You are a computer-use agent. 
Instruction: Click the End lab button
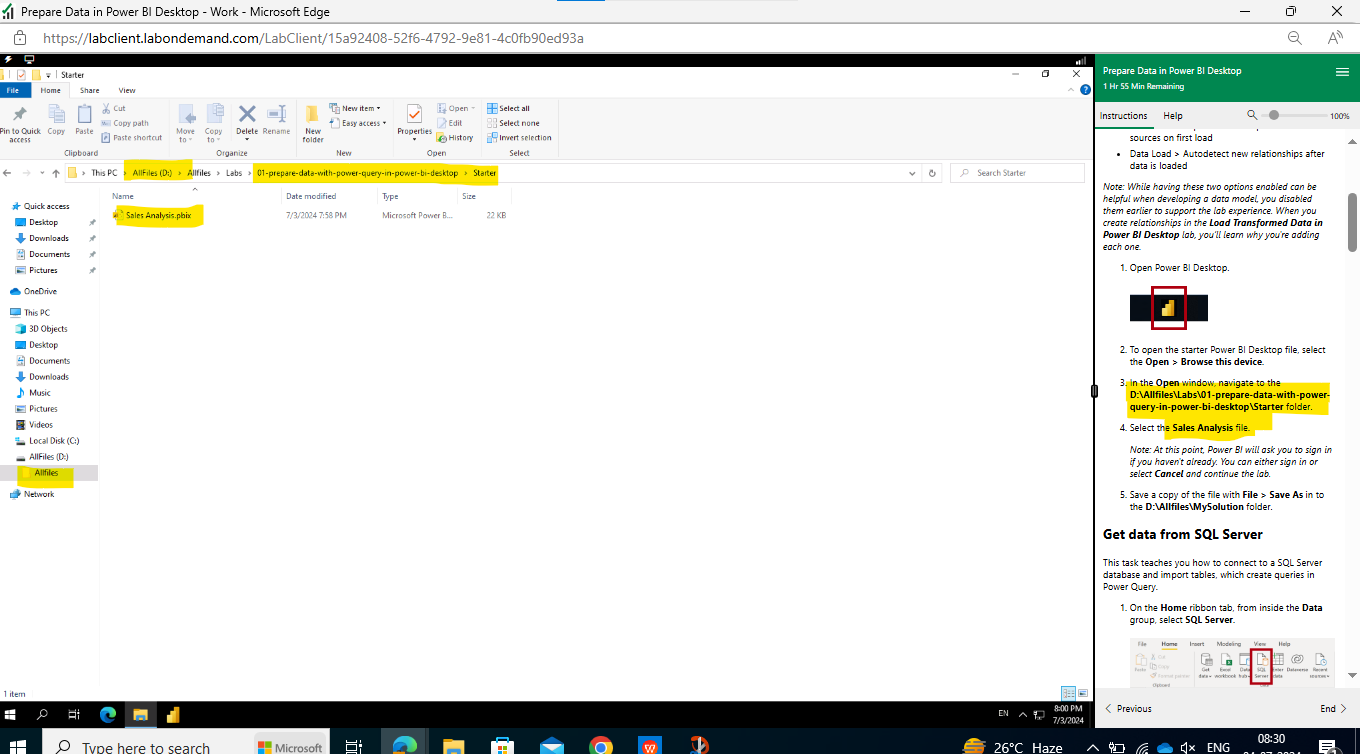(1334, 709)
